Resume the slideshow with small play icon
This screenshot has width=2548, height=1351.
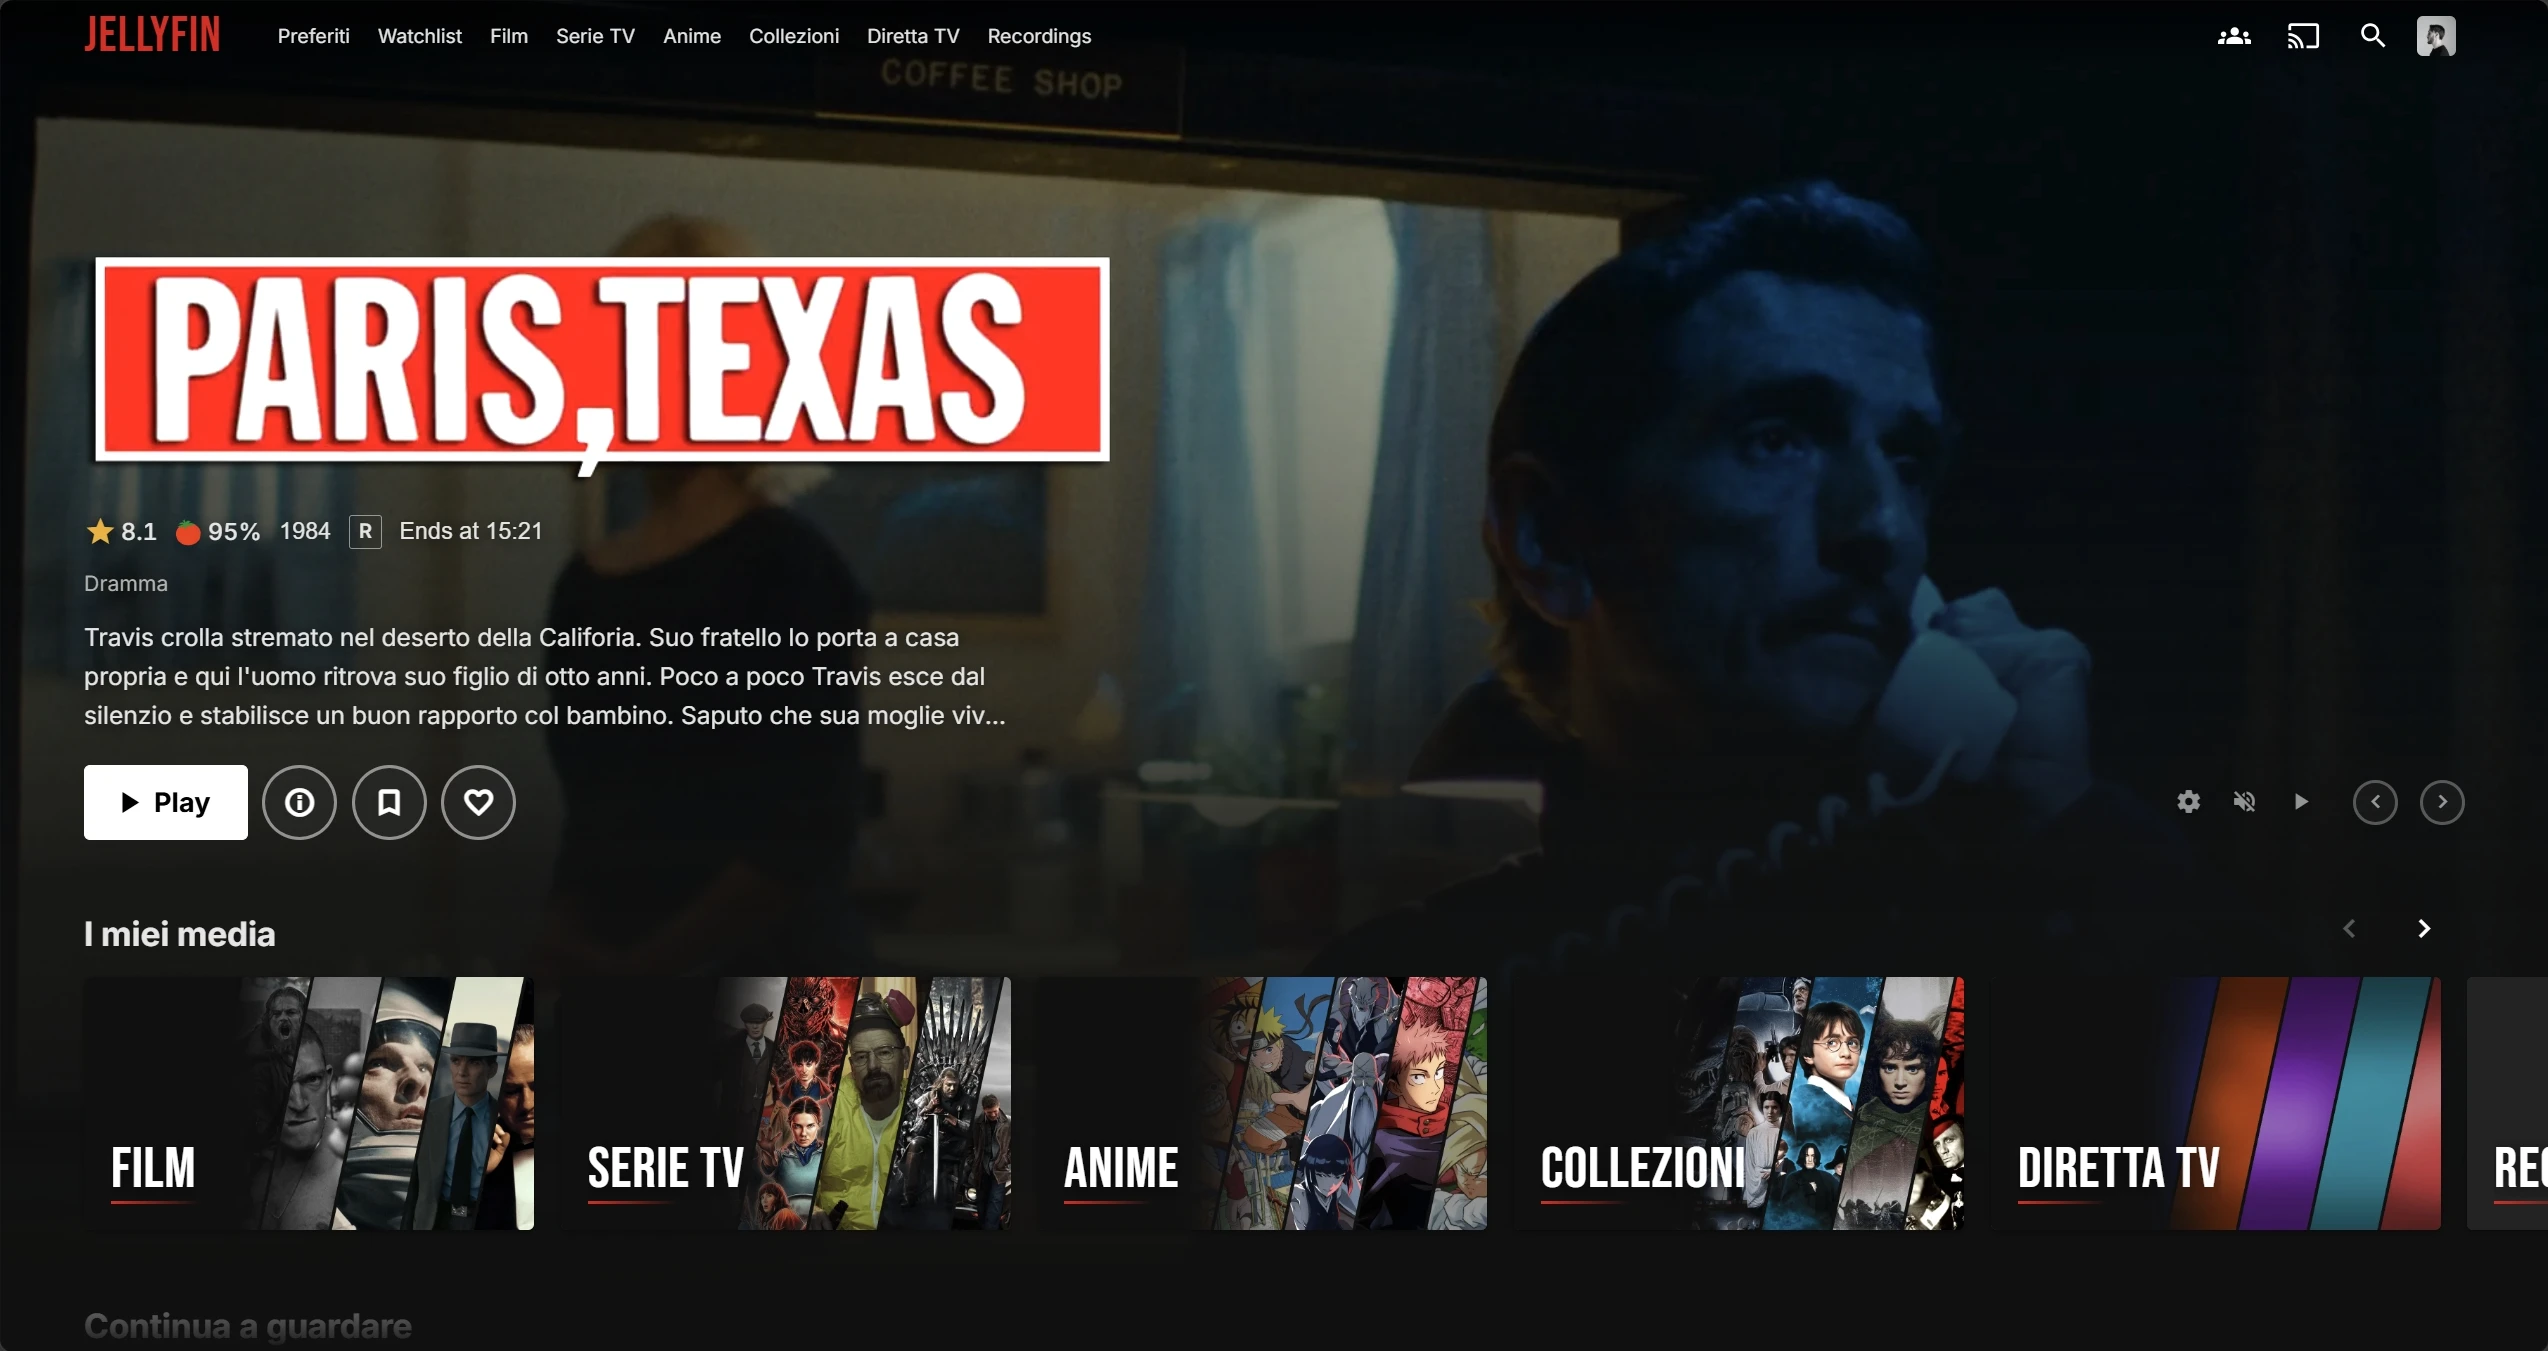coord(2301,802)
